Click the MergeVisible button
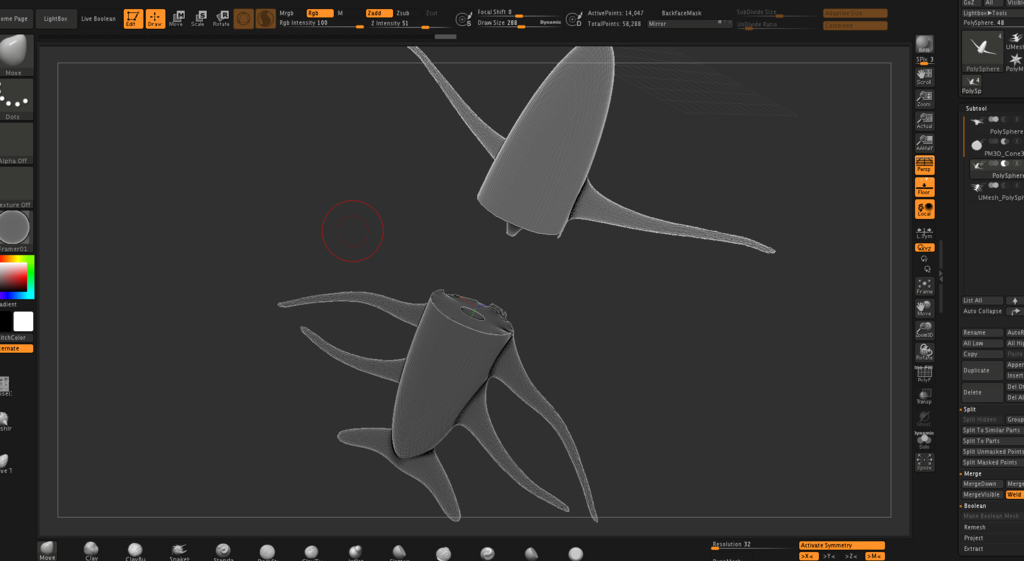Viewport: 1024px width, 561px height. (982, 495)
